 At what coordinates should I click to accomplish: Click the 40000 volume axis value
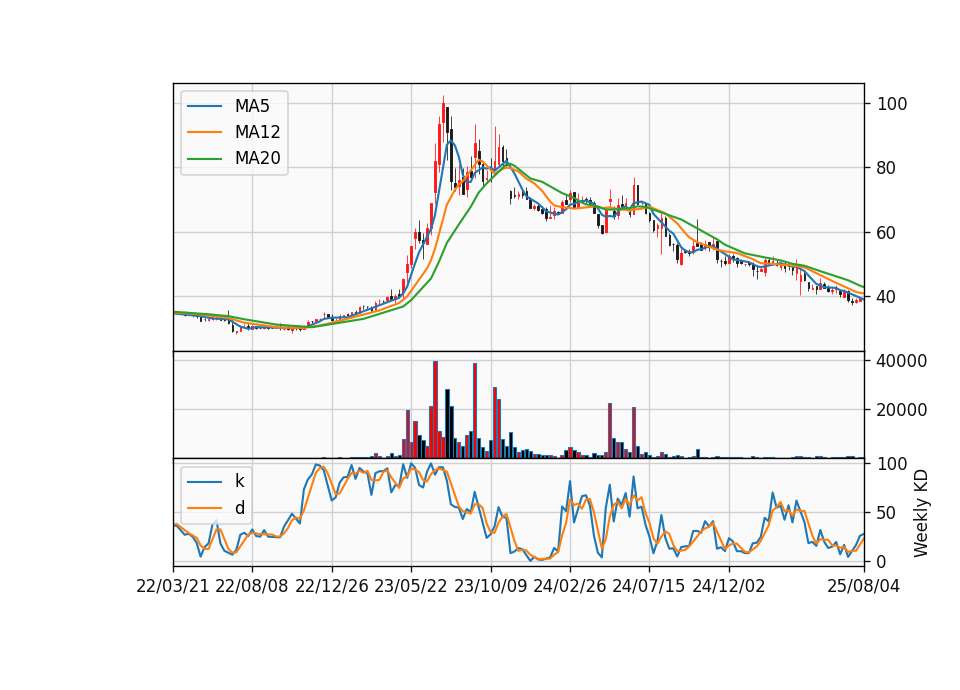click(x=901, y=361)
